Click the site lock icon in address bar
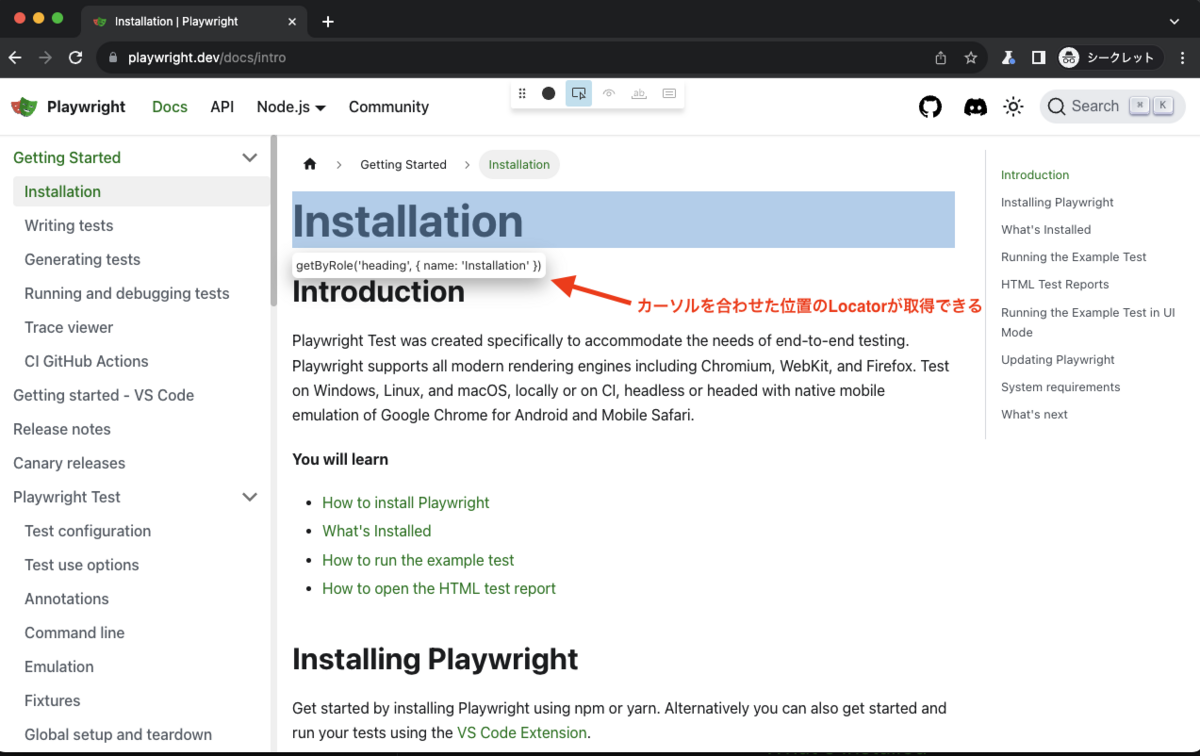Viewport: 1200px width, 756px height. tap(112, 58)
